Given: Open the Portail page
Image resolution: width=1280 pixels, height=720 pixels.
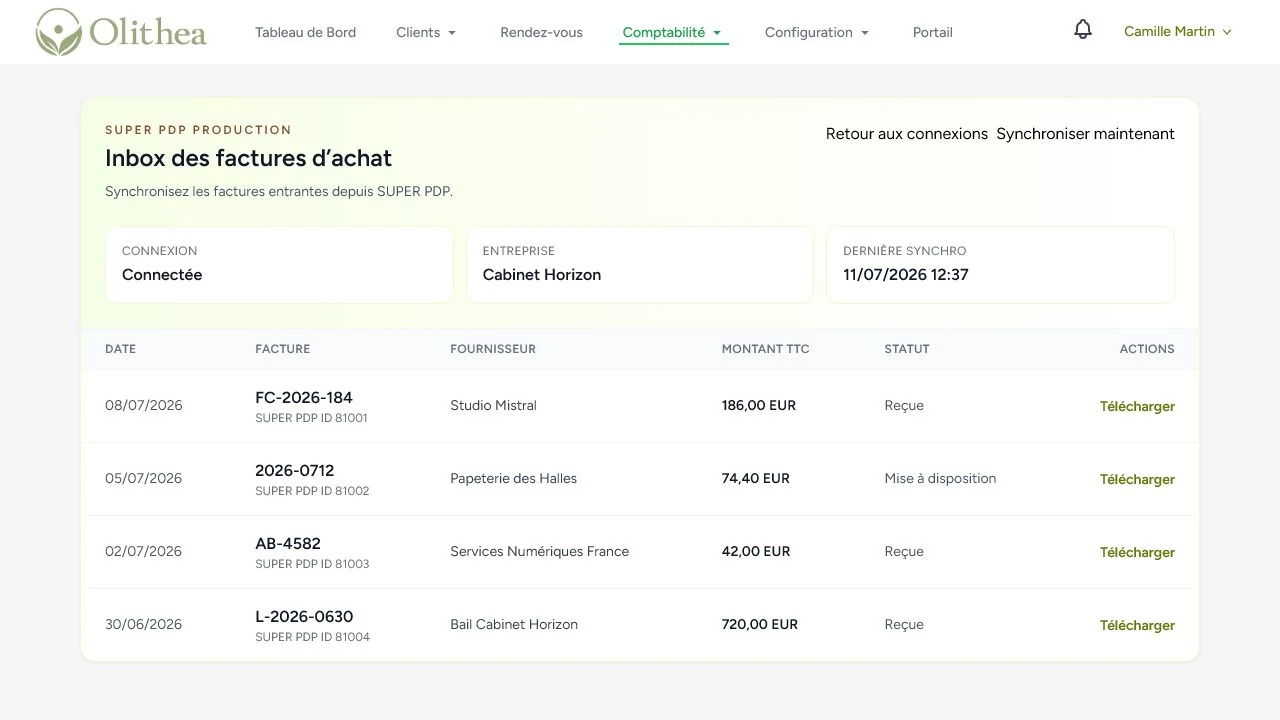Looking at the screenshot, I should click(932, 32).
